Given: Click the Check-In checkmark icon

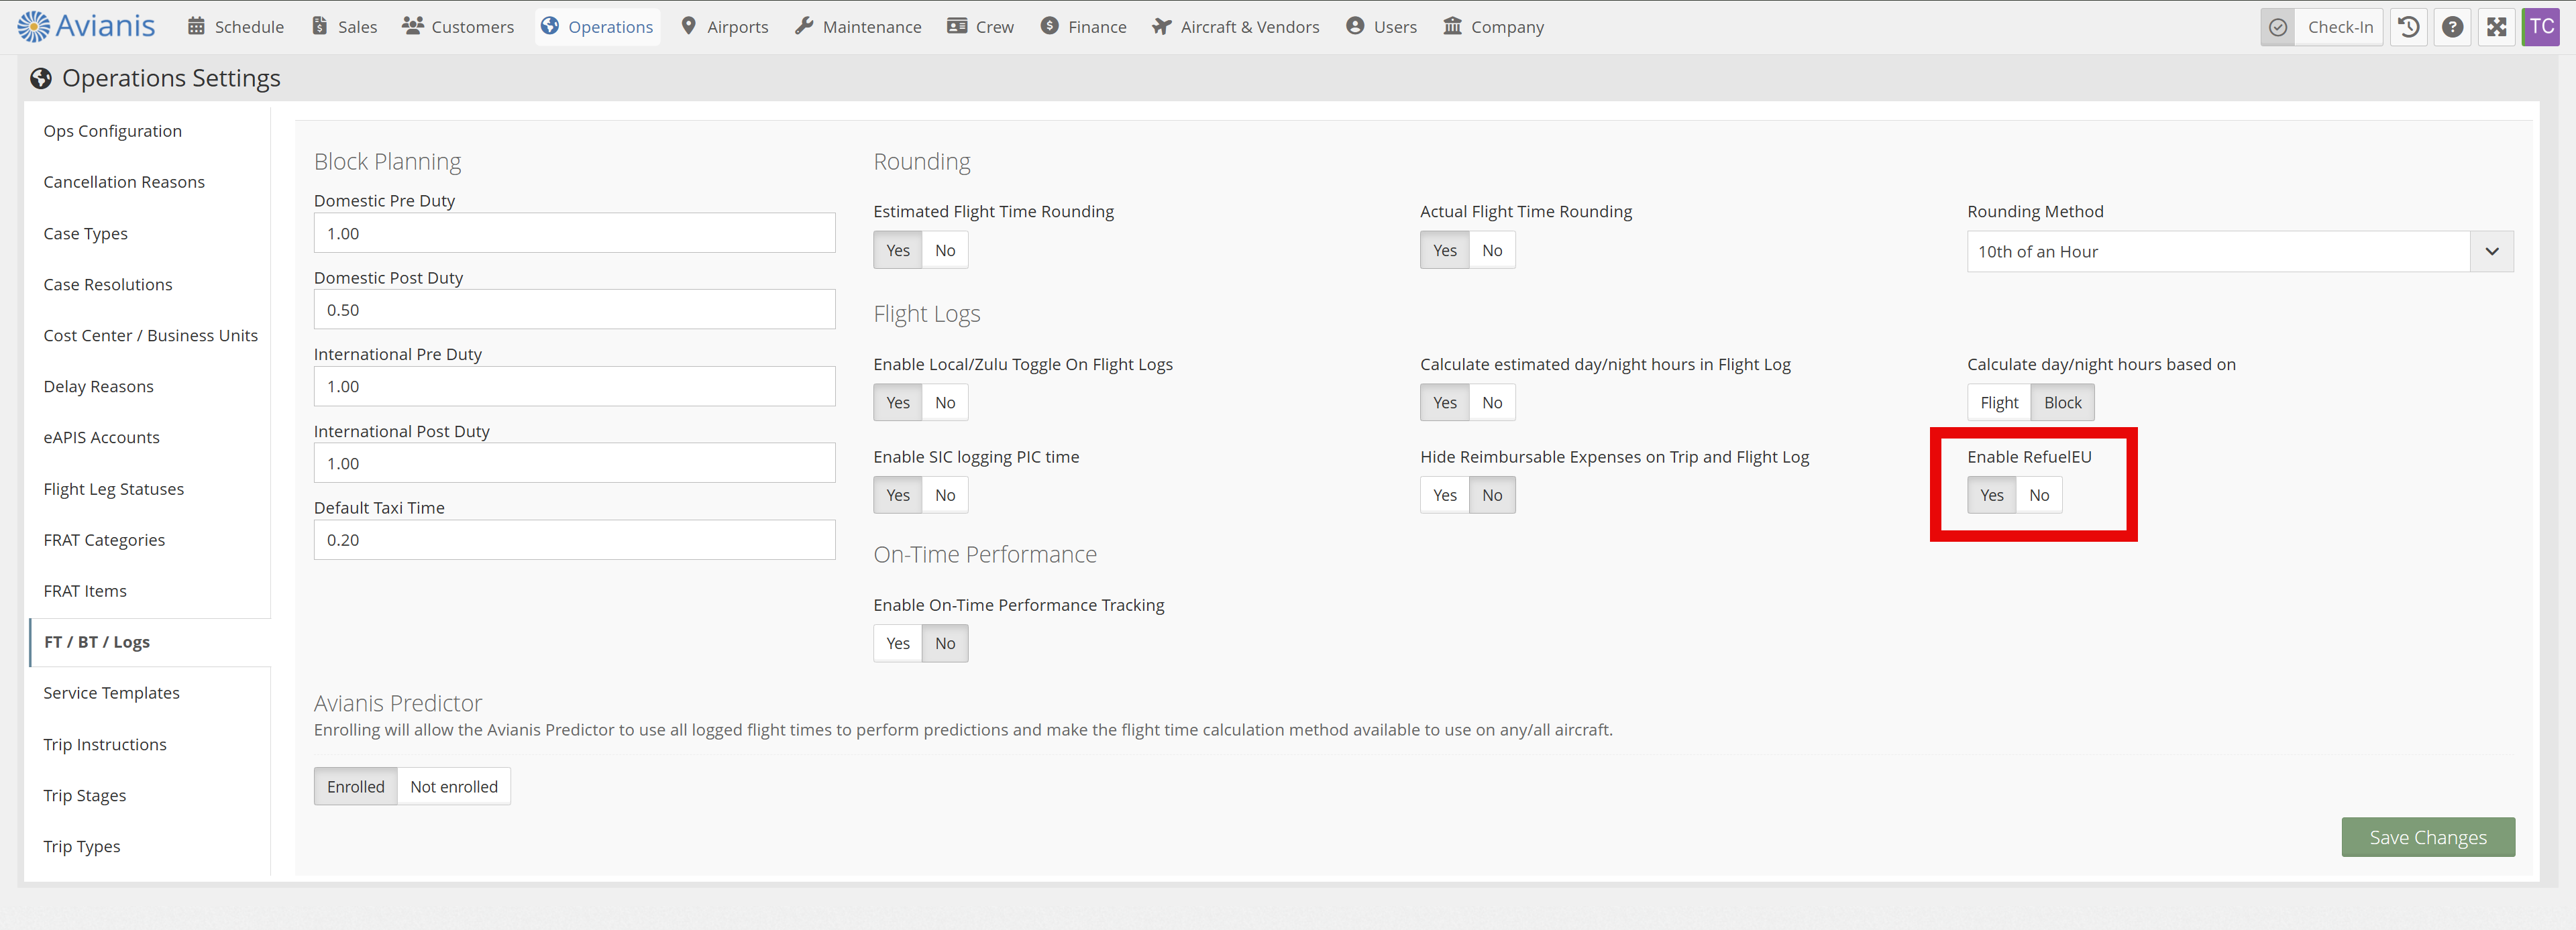Looking at the screenshot, I should pyautogui.click(x=2277, y=27).
